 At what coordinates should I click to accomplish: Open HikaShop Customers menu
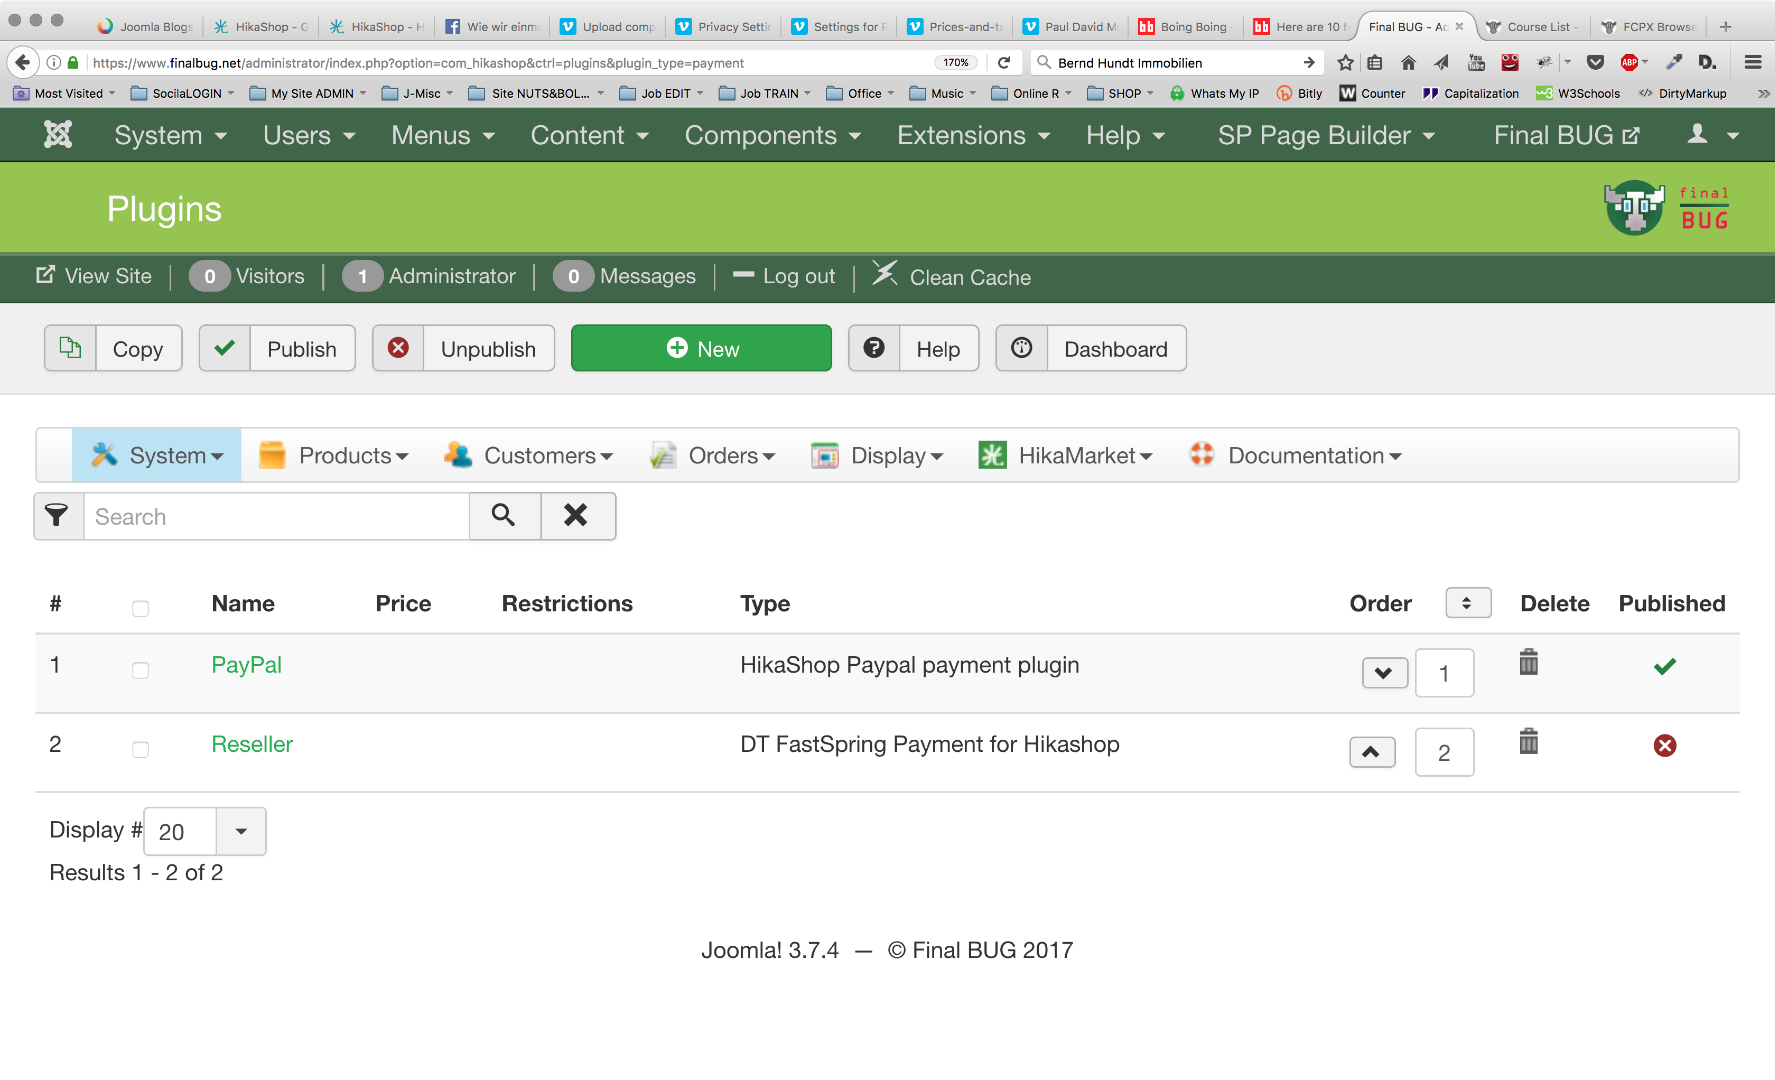(528, 455)
